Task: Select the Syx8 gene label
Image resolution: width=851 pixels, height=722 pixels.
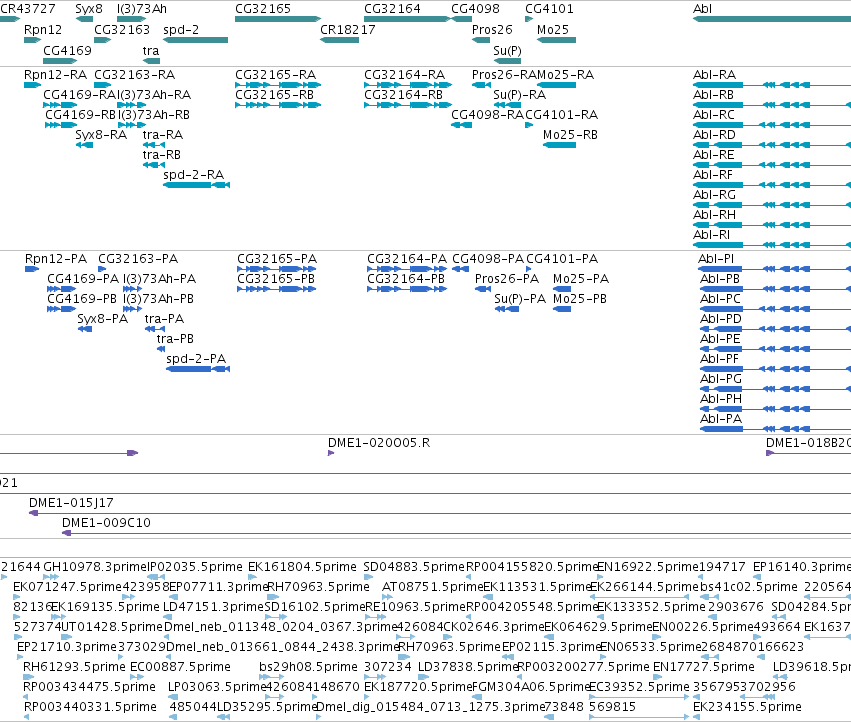Action: (x=88, y=9)
